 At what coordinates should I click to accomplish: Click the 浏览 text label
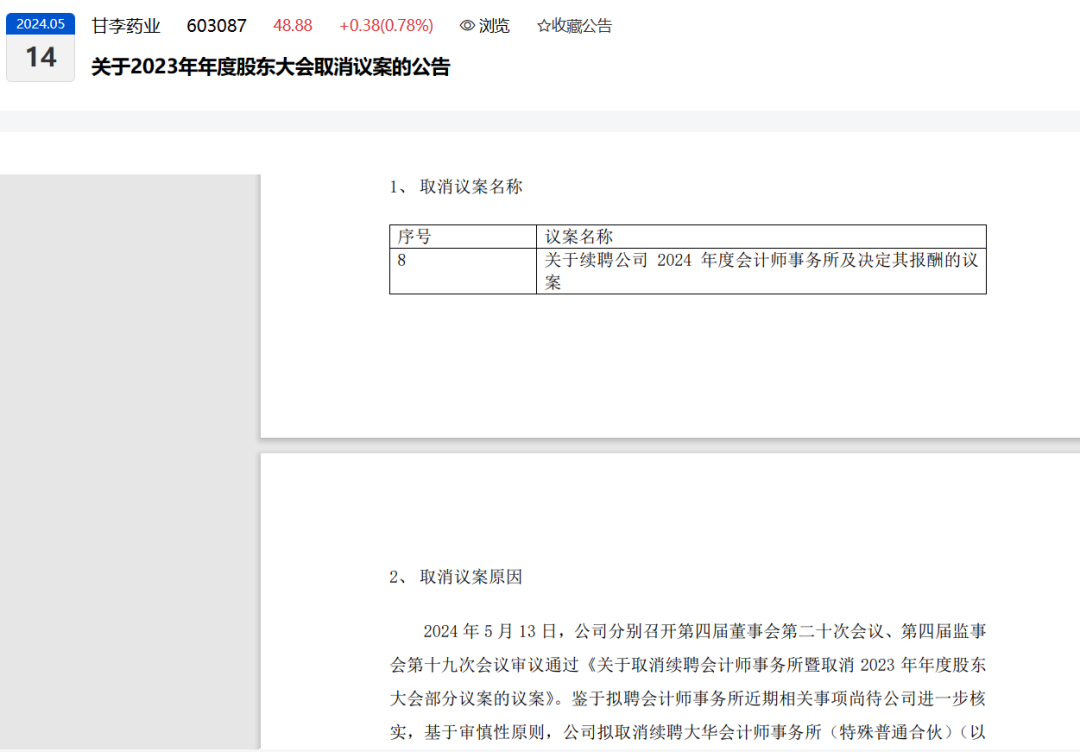tap(494, 26)
